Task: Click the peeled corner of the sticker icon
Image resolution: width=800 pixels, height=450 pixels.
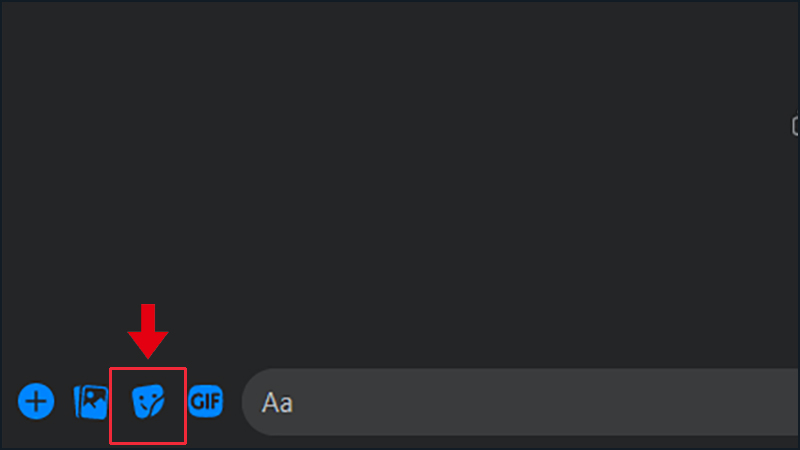Action: click(x=157, y=406)
